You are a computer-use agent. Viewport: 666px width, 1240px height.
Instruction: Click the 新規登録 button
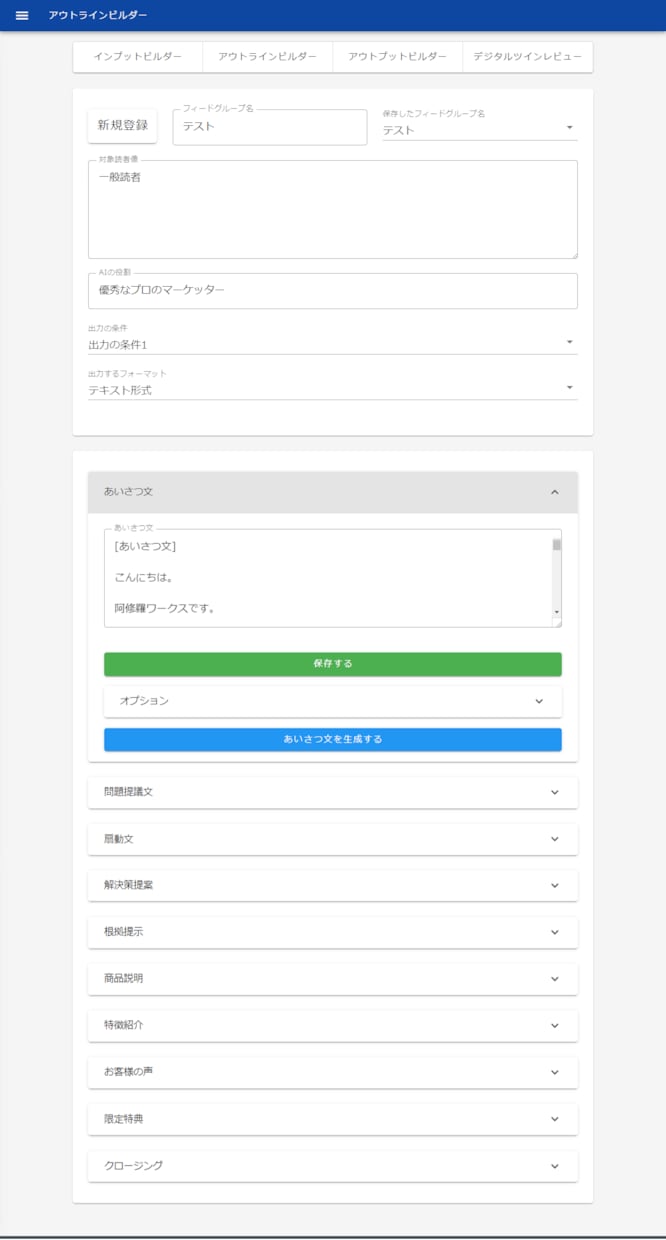pyautogui.click(x=123, y=126)
